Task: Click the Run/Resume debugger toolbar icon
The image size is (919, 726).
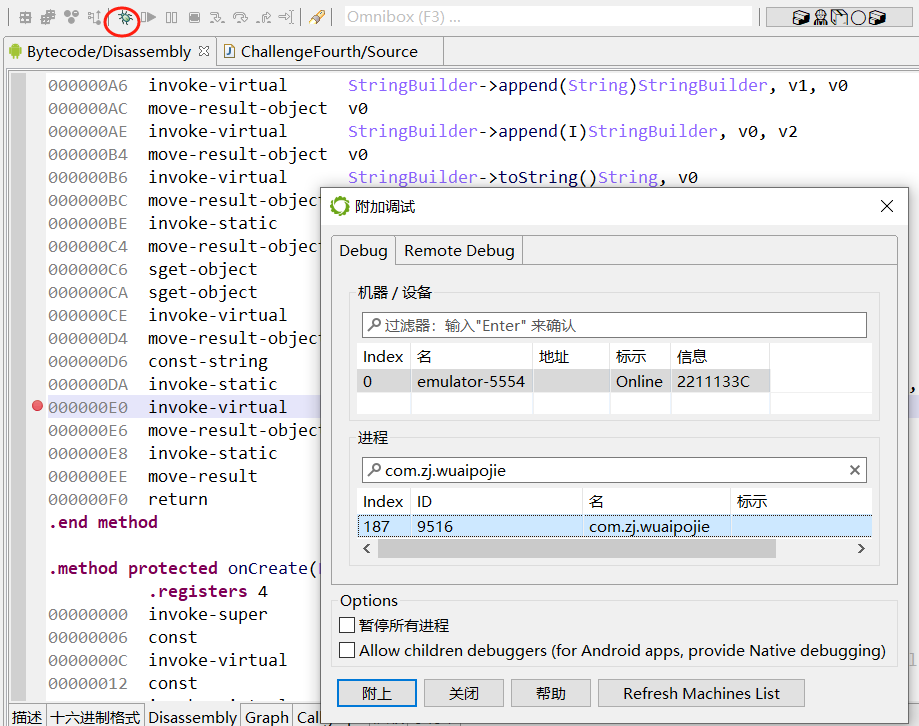Action: point(148,17)
